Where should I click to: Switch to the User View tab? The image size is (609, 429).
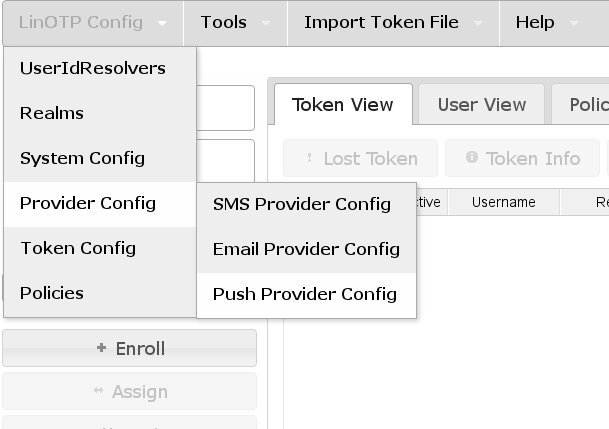click(482, 105)
